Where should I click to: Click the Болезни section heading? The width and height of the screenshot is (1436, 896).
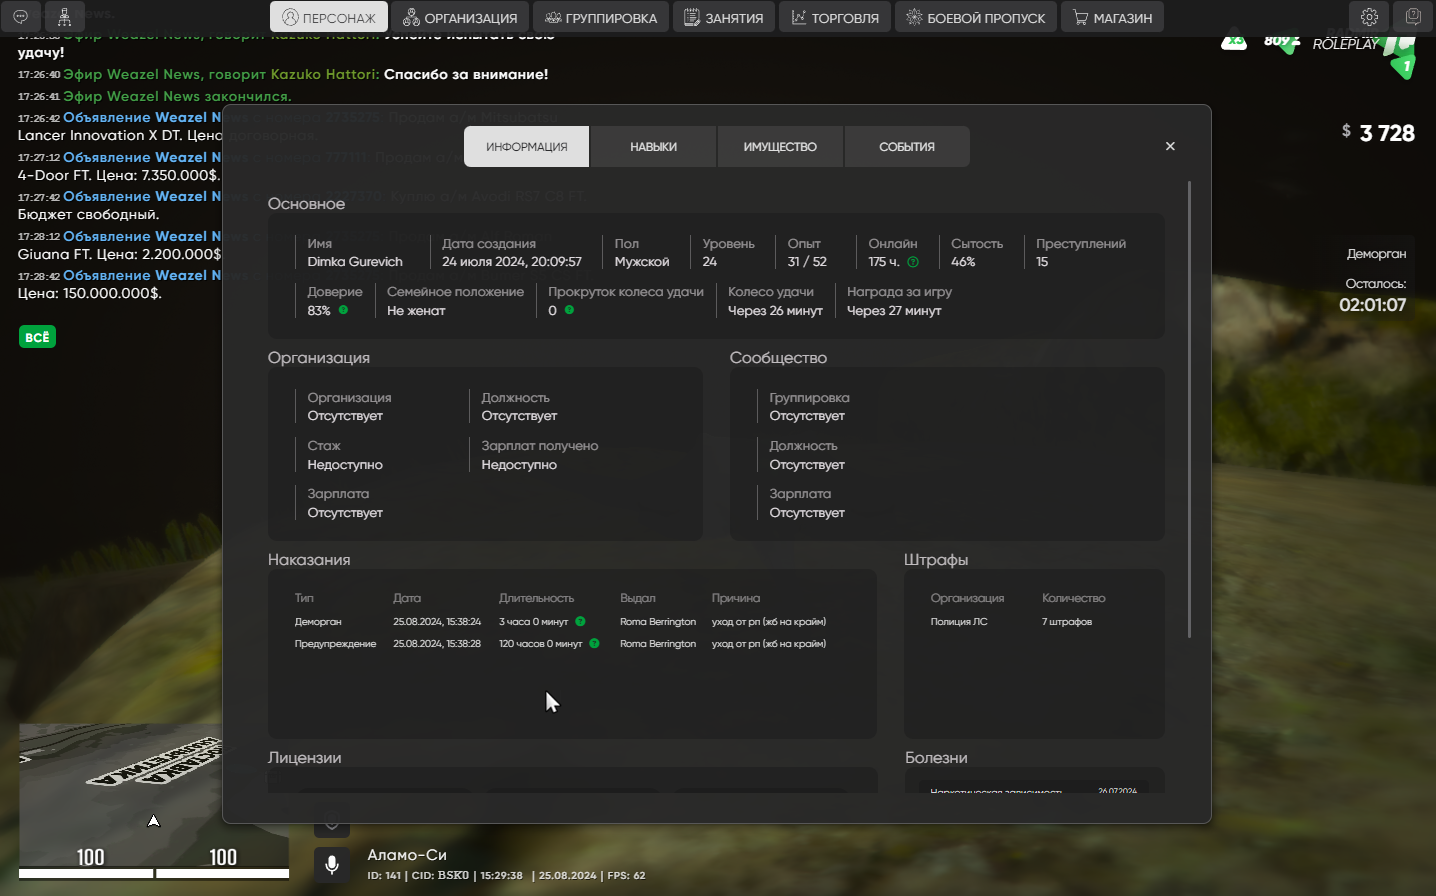coord(936,758)
